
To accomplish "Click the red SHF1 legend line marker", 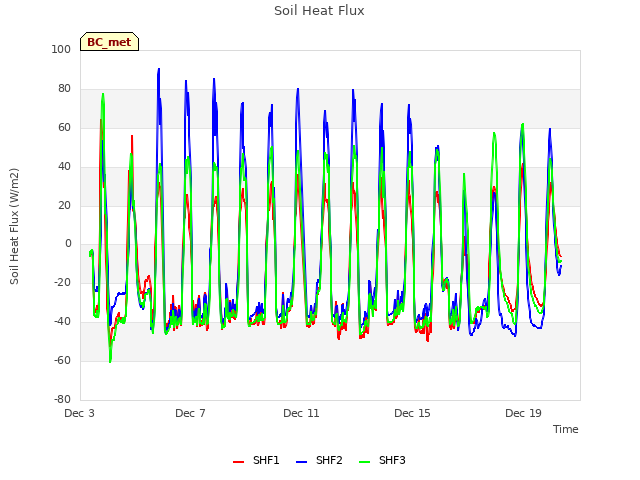I will [238, 462].
